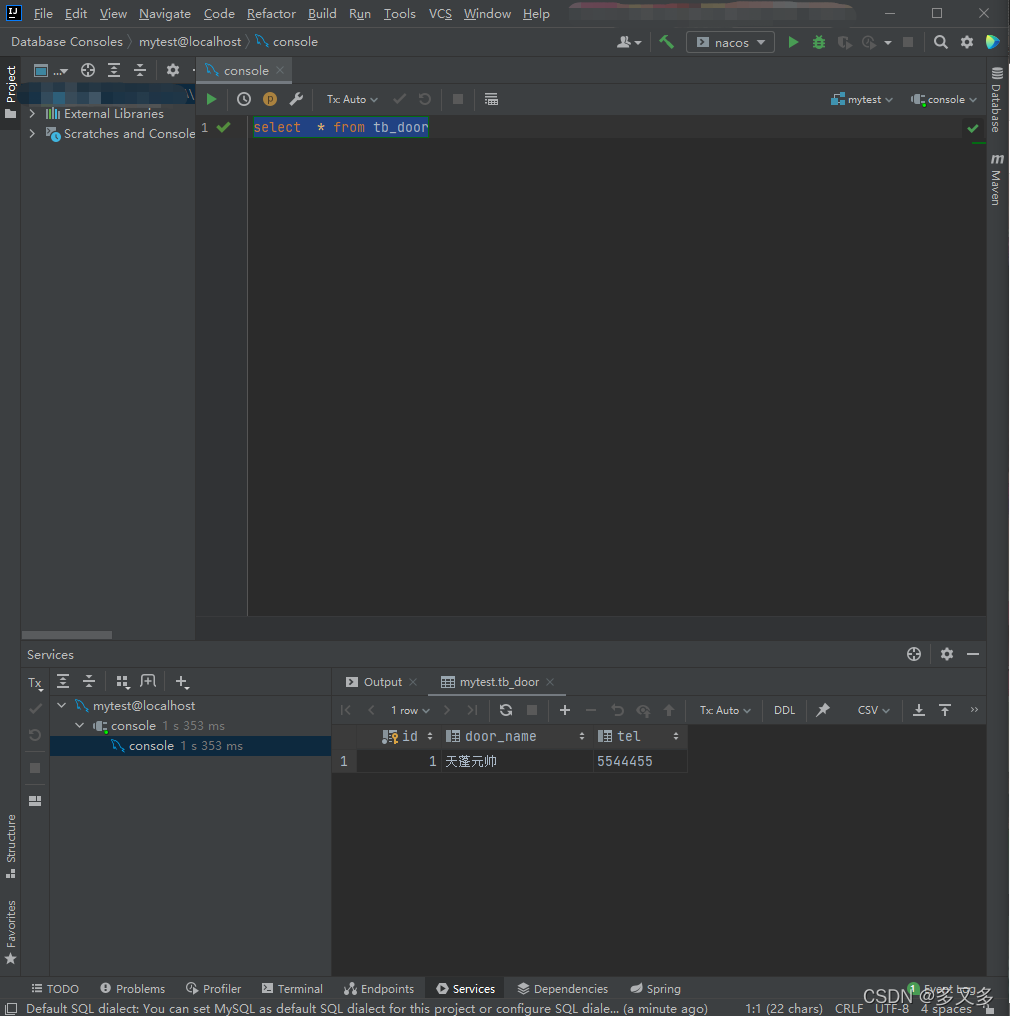Open the Terminal tool window
The width and height of the screenshot is (1010, 1016).
[x=292, y=988]
